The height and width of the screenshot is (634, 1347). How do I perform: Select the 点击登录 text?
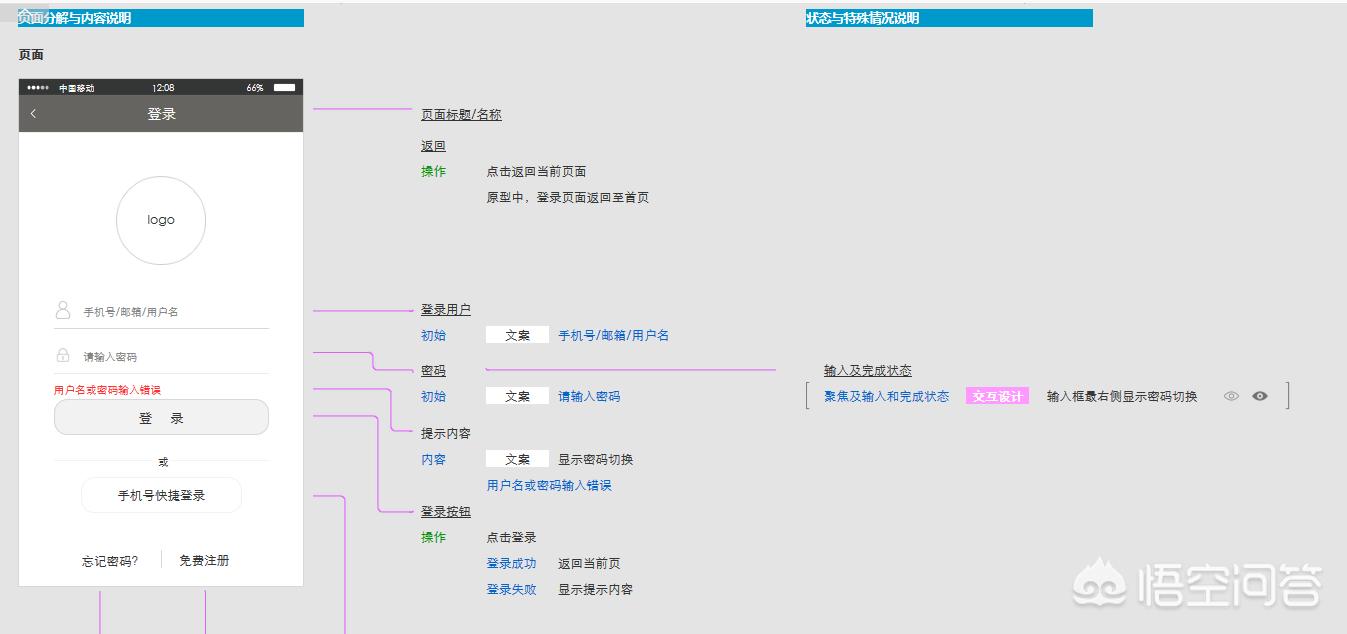(511, 538)
